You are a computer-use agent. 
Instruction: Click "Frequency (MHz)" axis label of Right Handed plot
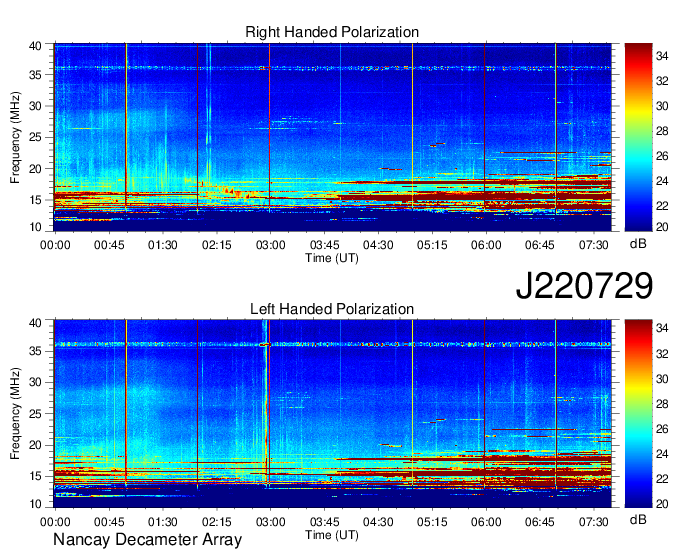(x=15, y=137)
